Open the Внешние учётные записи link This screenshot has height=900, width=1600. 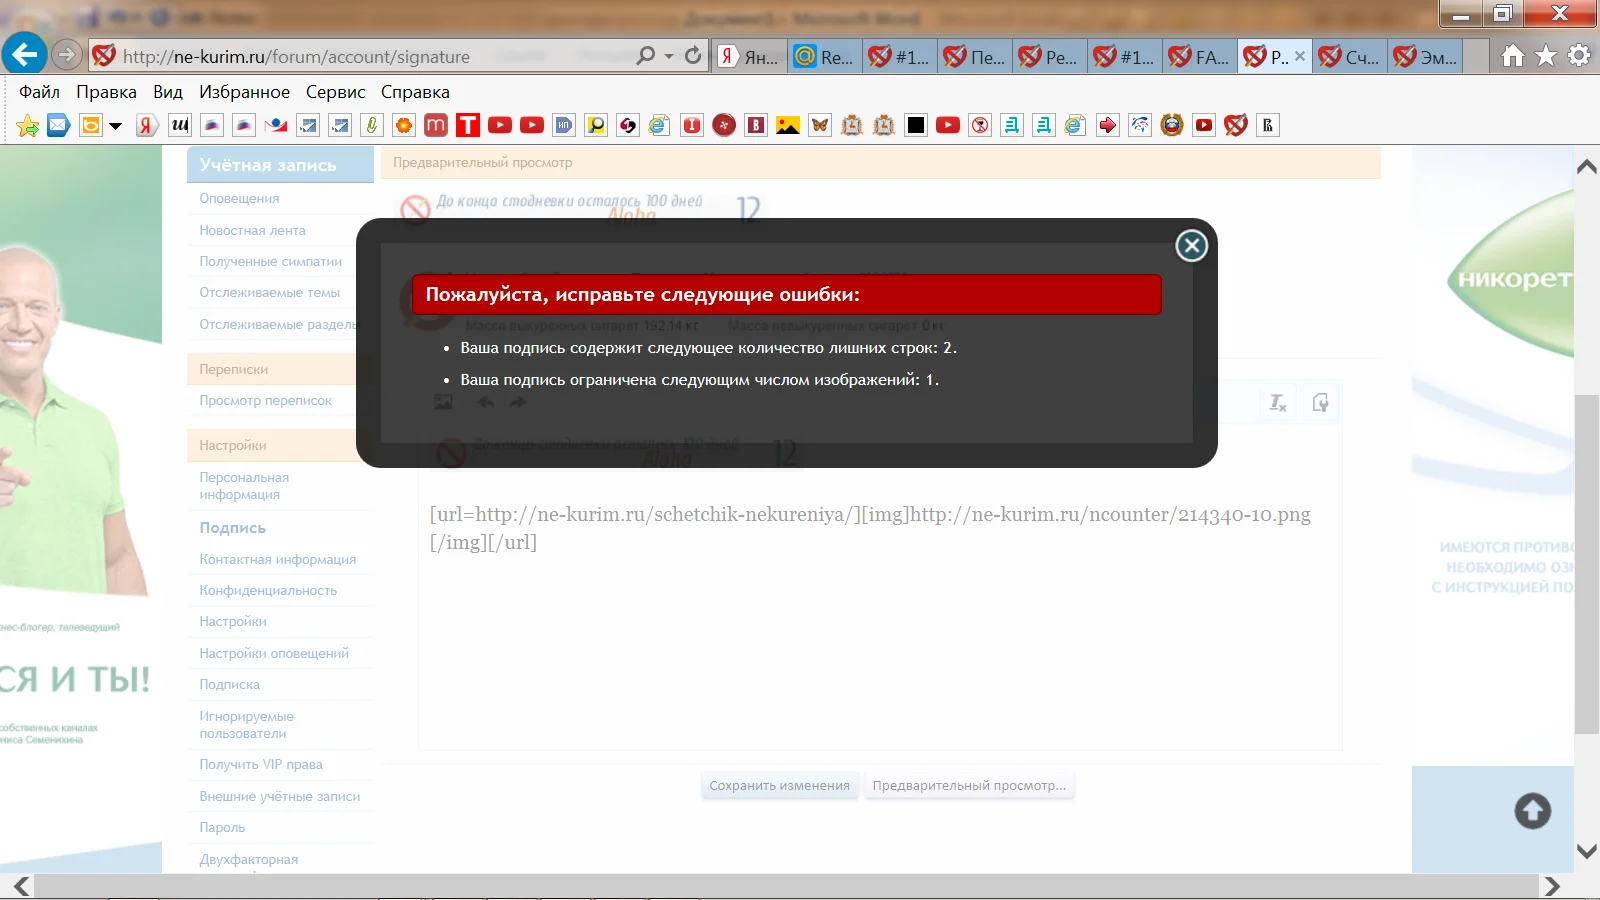coord(279,796)
